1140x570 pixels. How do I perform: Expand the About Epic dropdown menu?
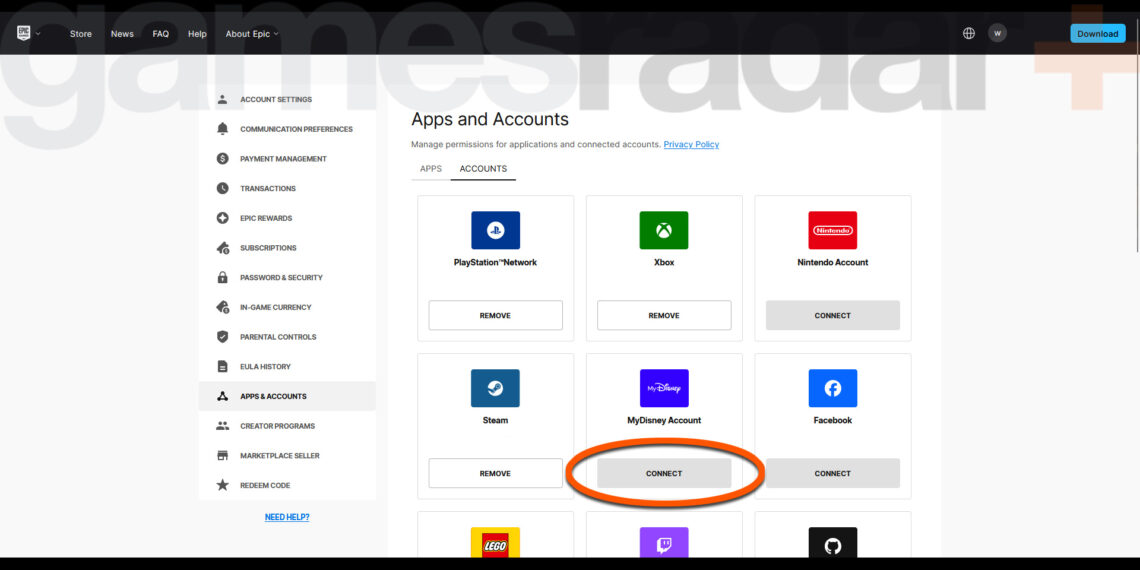(x=252, y=34)
